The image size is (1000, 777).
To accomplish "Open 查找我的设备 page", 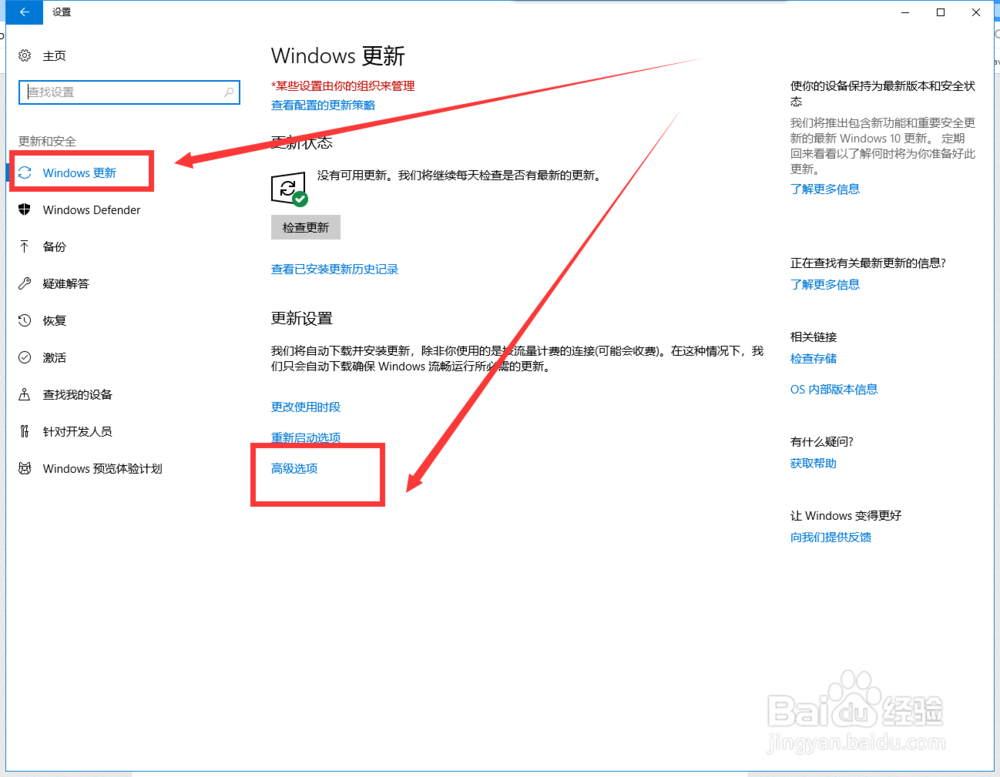I will point(77,395).
